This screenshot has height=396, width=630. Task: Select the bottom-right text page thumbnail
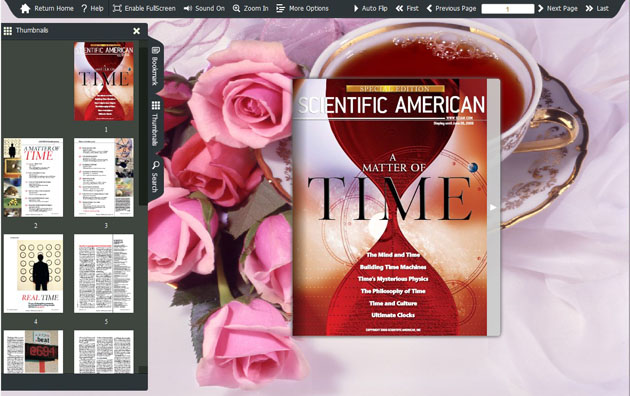pyautogui.click(x=104, y=352)
